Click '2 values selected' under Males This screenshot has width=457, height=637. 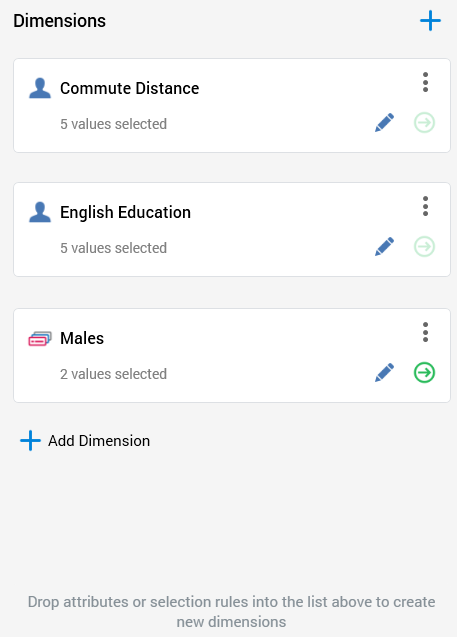pos(113,374)
